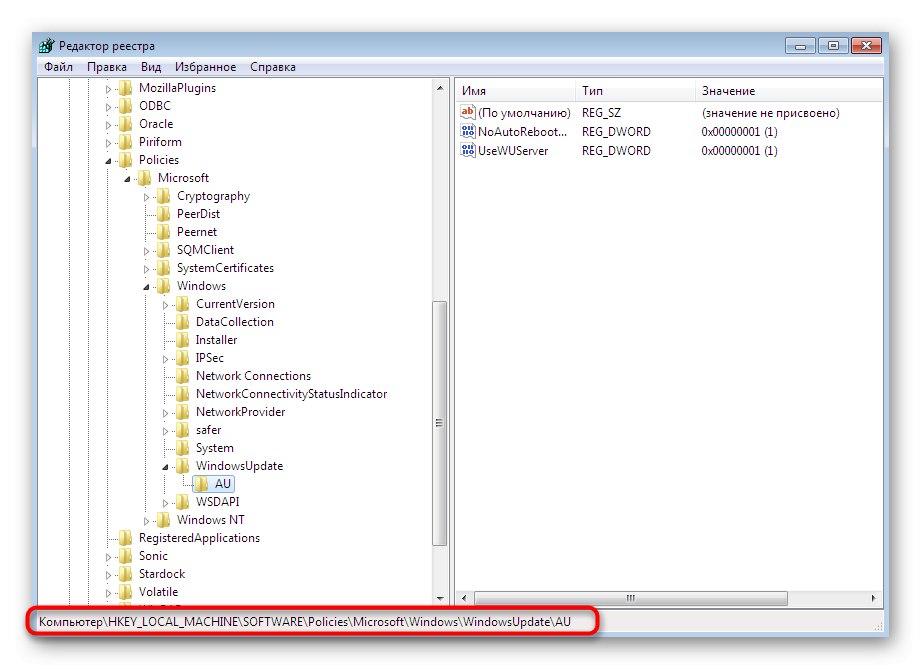The image size is (921, 669).
Task: Collapse the WindowsUpdate key
Action: pyautogui.click(x=165, y=467)
